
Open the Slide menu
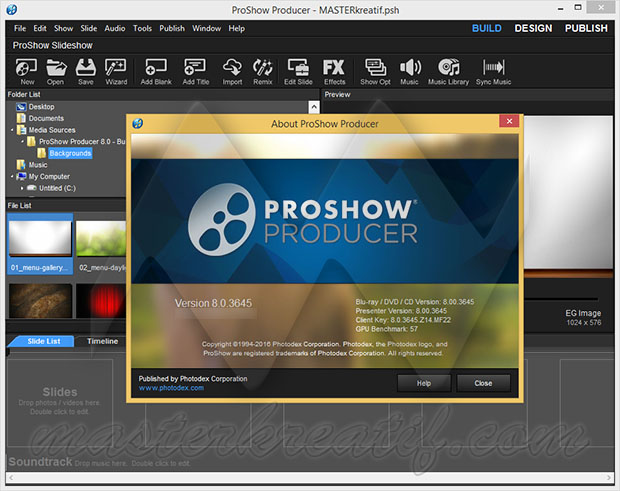tap(89, 28)
